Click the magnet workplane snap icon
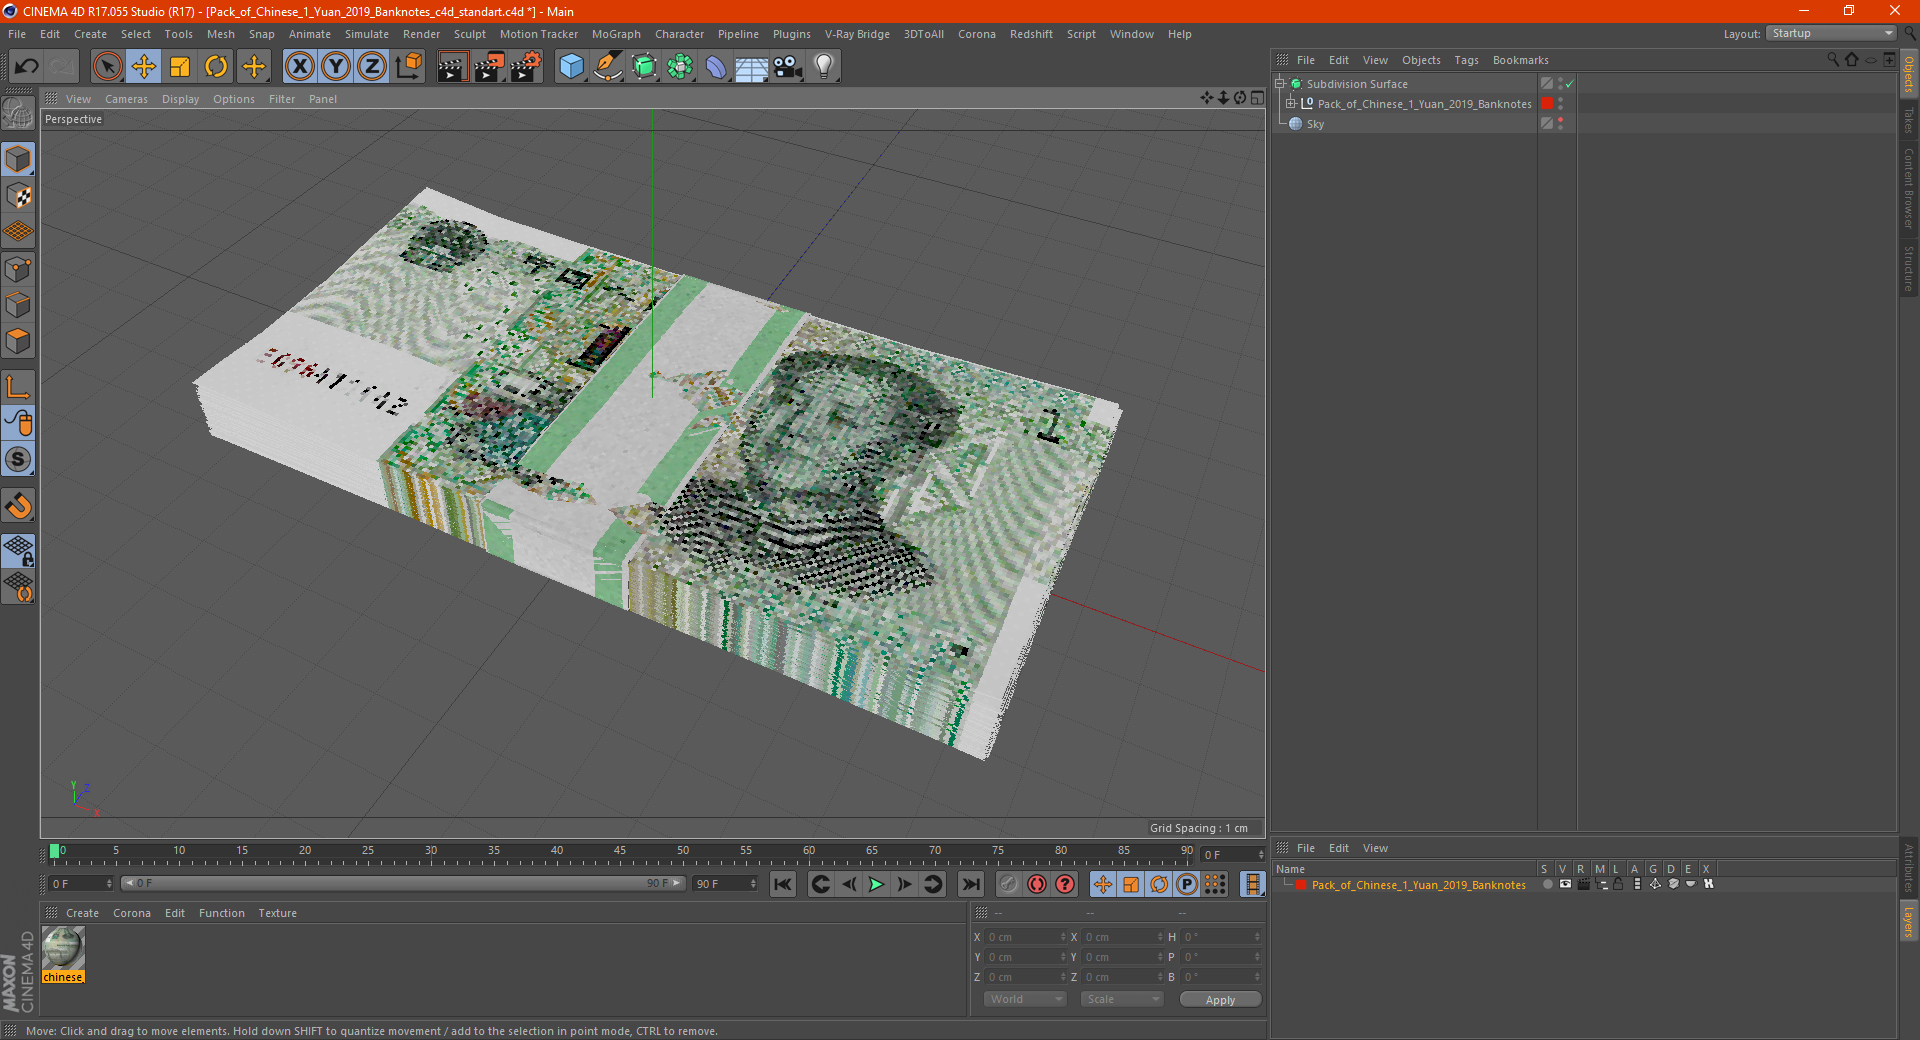 point(18,506)
